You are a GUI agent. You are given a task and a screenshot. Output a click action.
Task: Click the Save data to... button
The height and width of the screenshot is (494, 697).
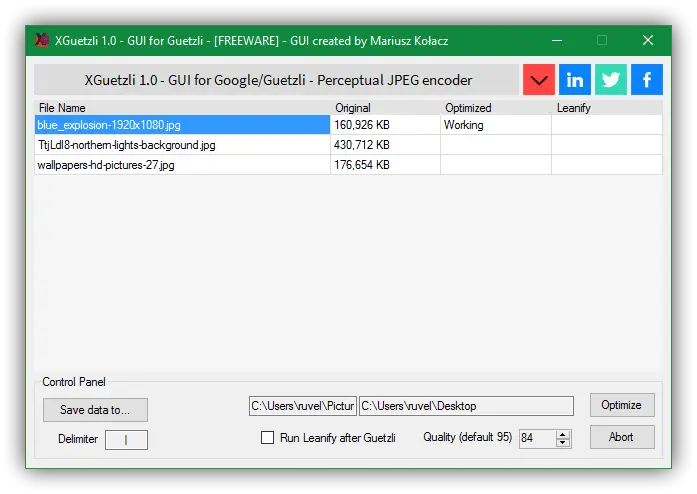click(95, 410)
